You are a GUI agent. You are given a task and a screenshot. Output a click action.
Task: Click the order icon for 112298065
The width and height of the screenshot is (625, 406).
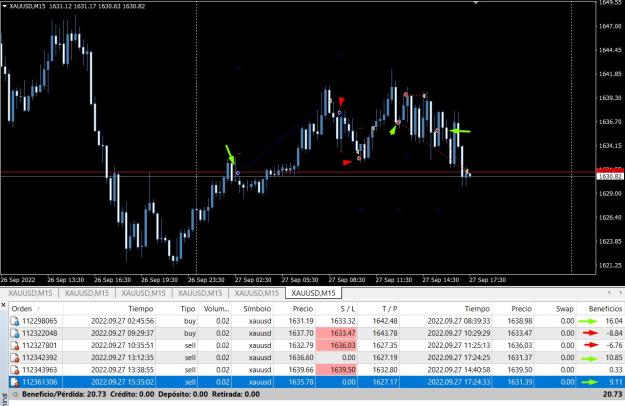pos(15,321)
